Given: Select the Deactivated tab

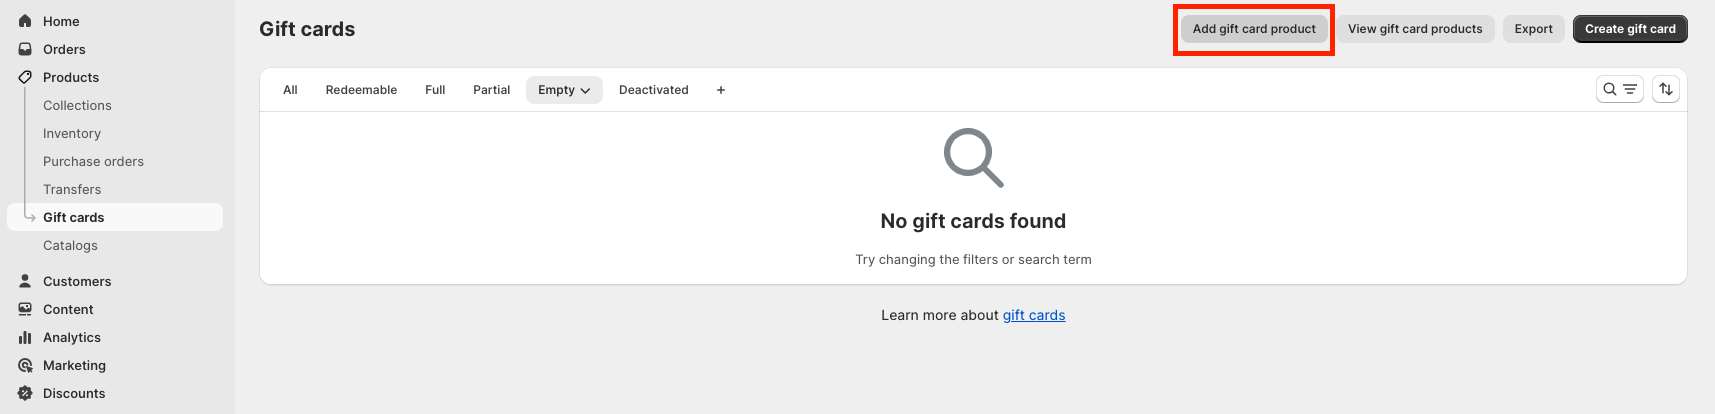Looking at the screenshot, I should point(653,90).
